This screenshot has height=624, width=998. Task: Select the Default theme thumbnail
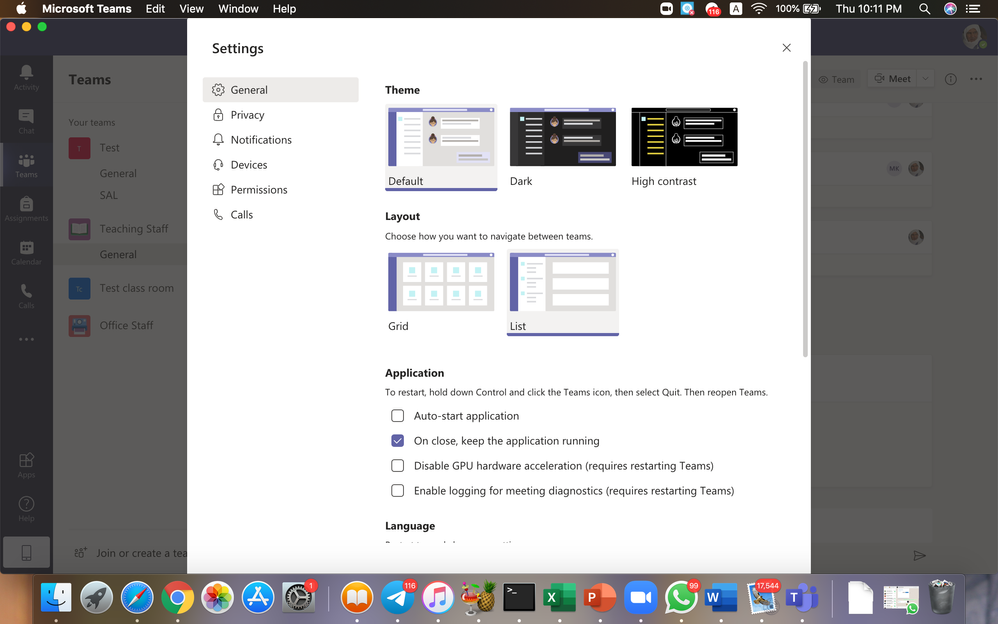pos(441,137)
